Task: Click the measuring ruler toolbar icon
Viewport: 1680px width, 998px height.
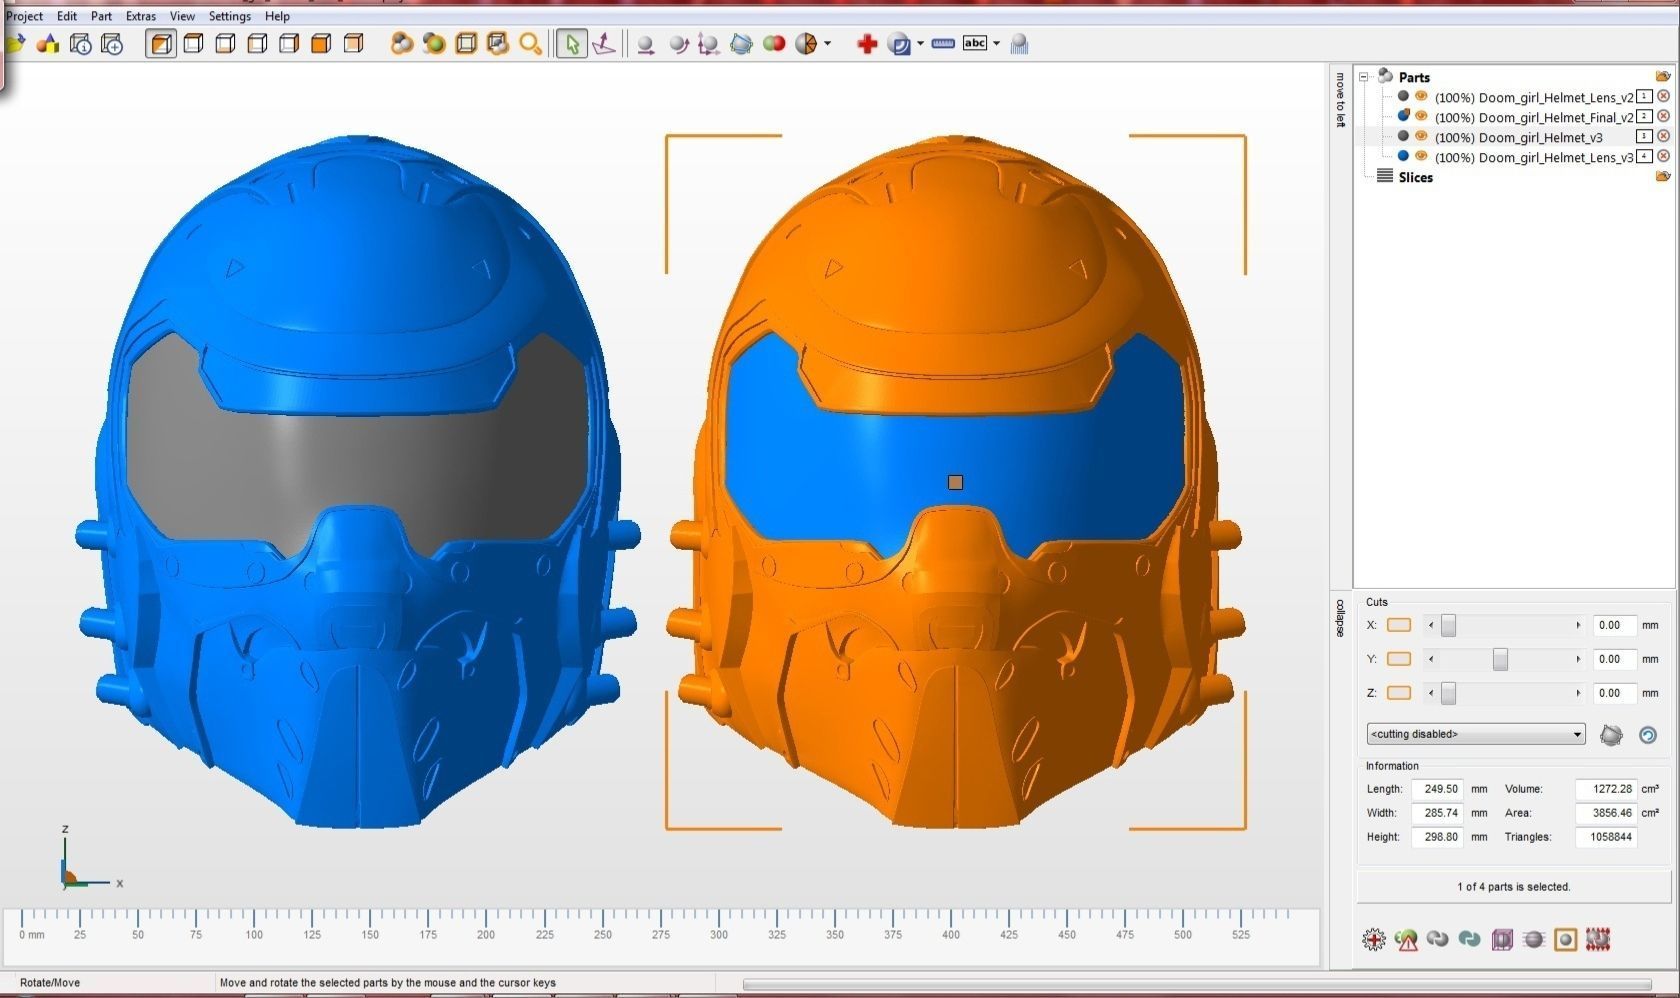Action: tap(943, 43)
